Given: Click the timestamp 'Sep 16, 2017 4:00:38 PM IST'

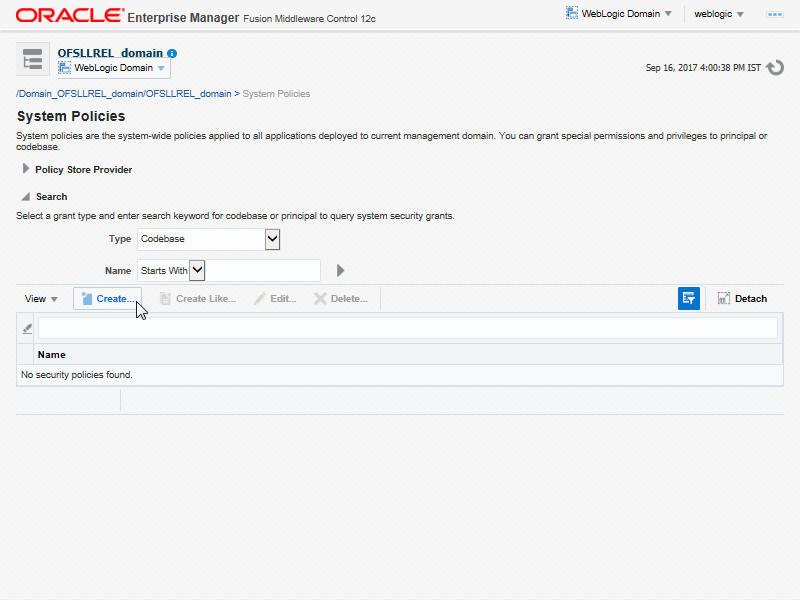Looking at the screenshot, I should pos(703,68).
